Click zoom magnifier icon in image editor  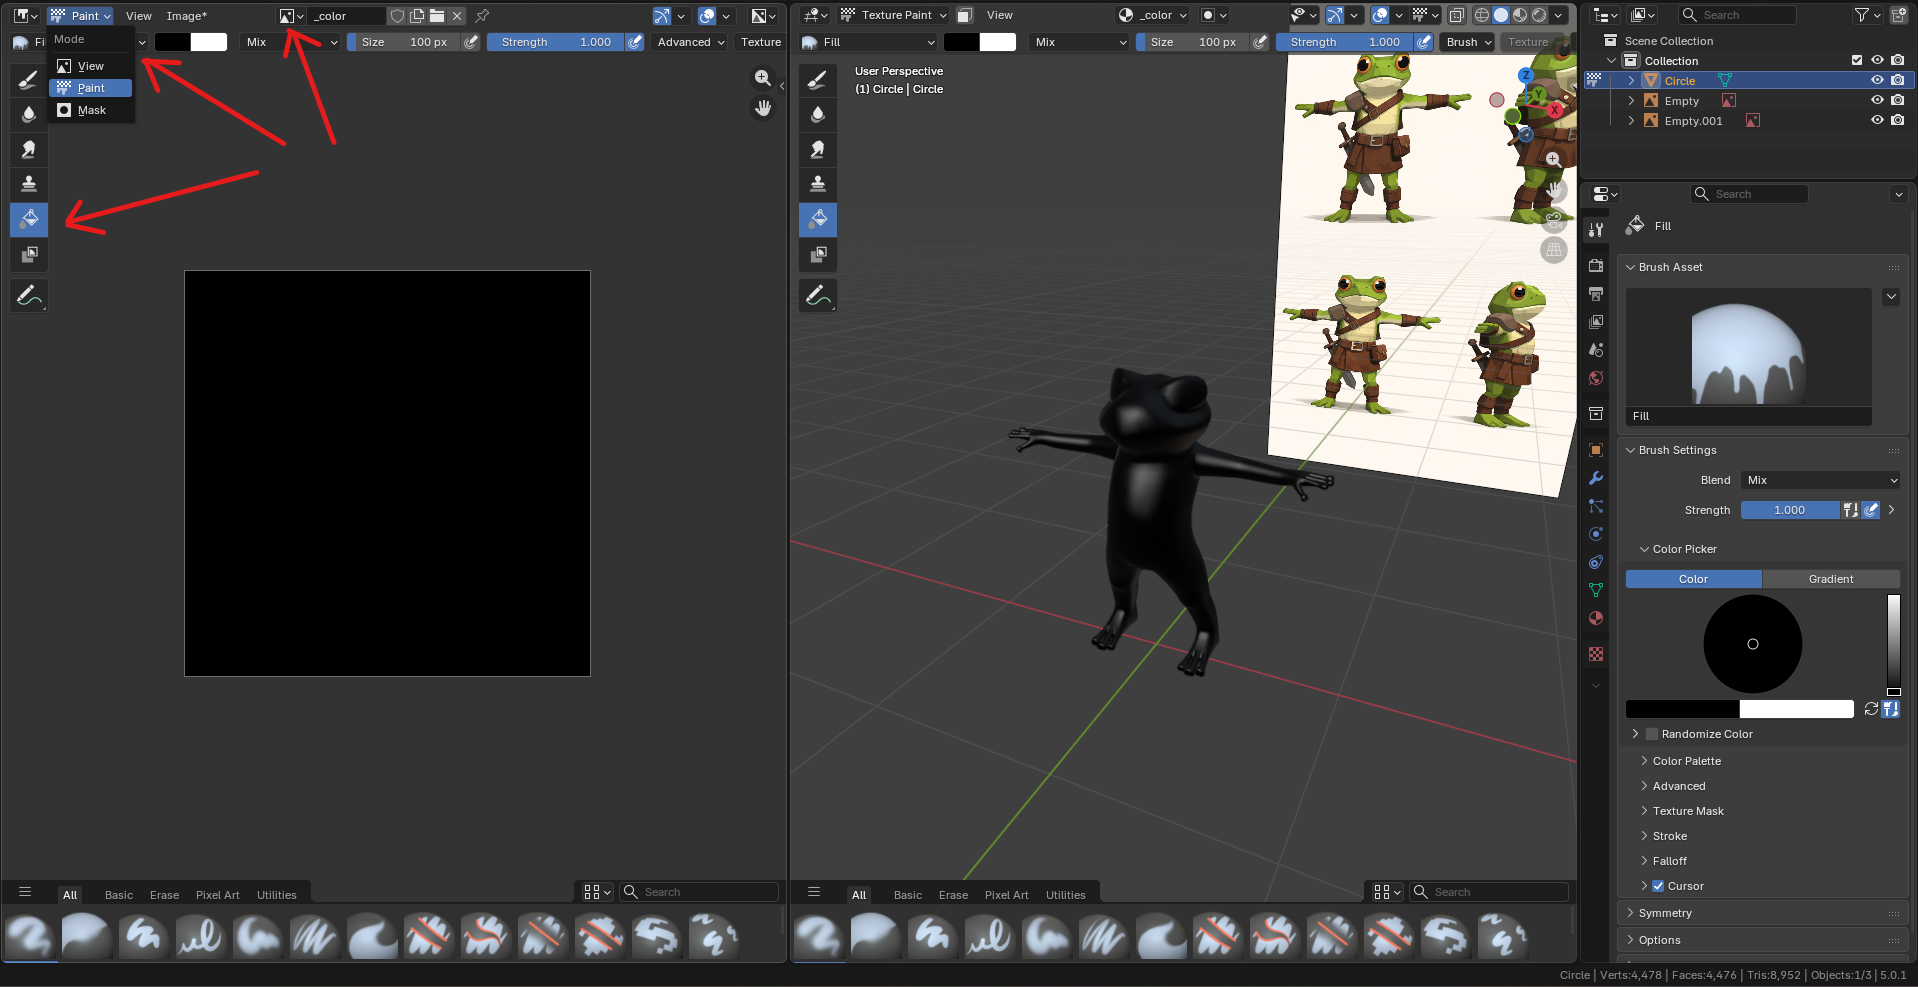click(763, 78)
